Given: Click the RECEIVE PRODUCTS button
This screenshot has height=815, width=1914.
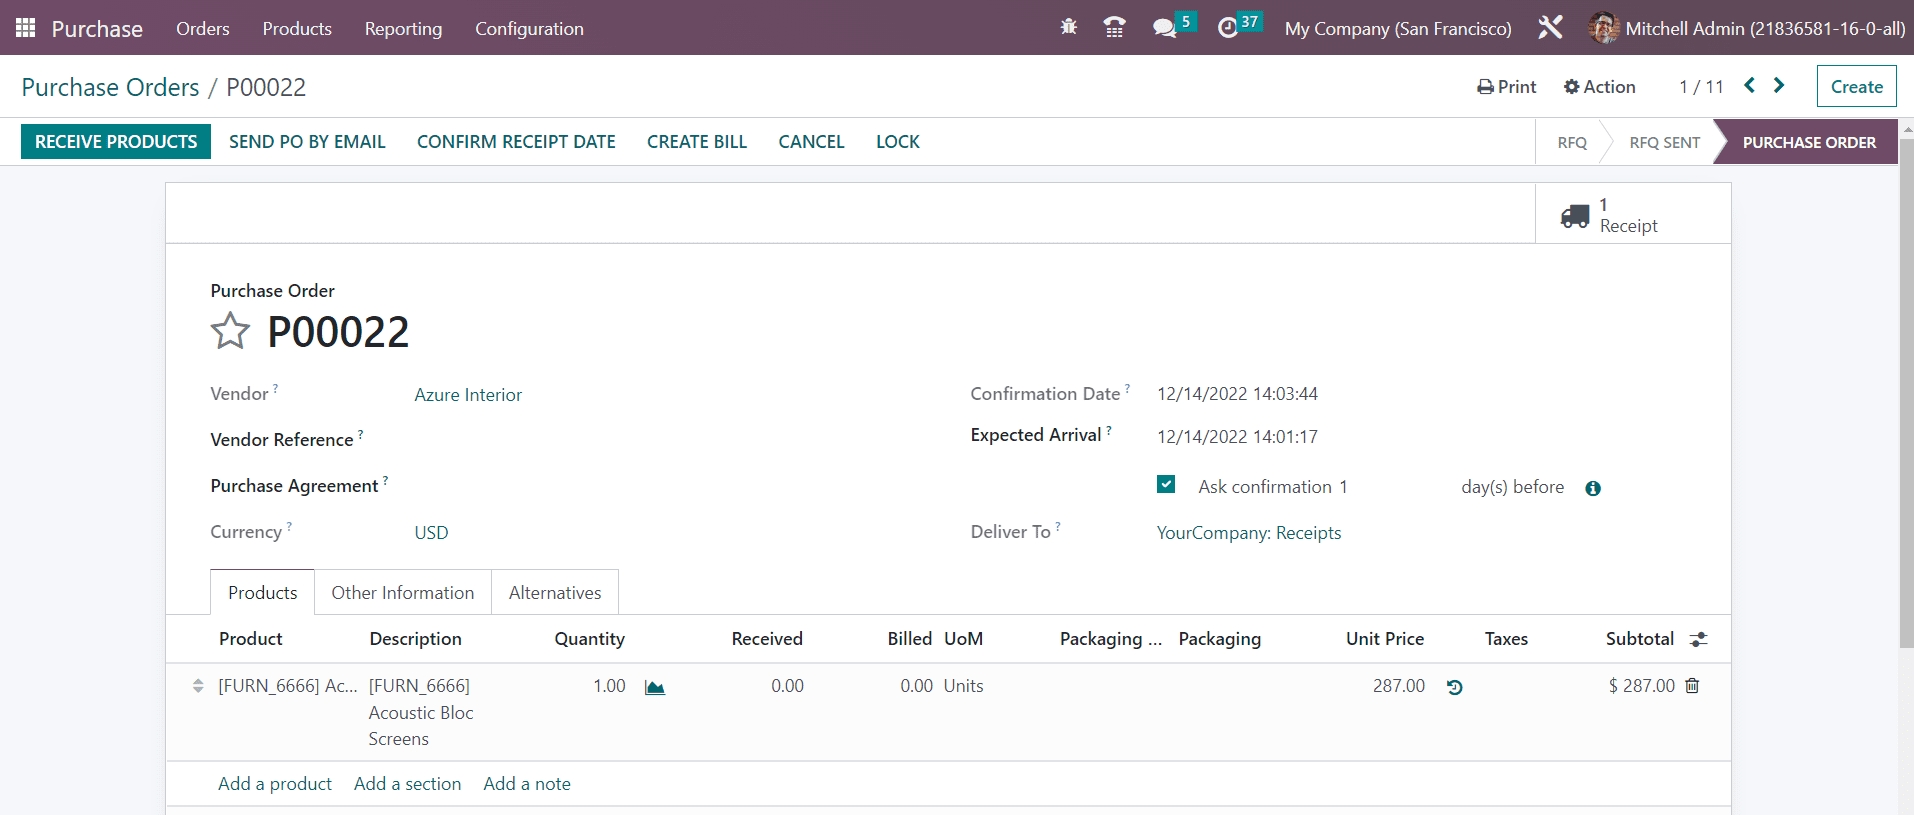Looking at the screenshot, I should point(116,142).
